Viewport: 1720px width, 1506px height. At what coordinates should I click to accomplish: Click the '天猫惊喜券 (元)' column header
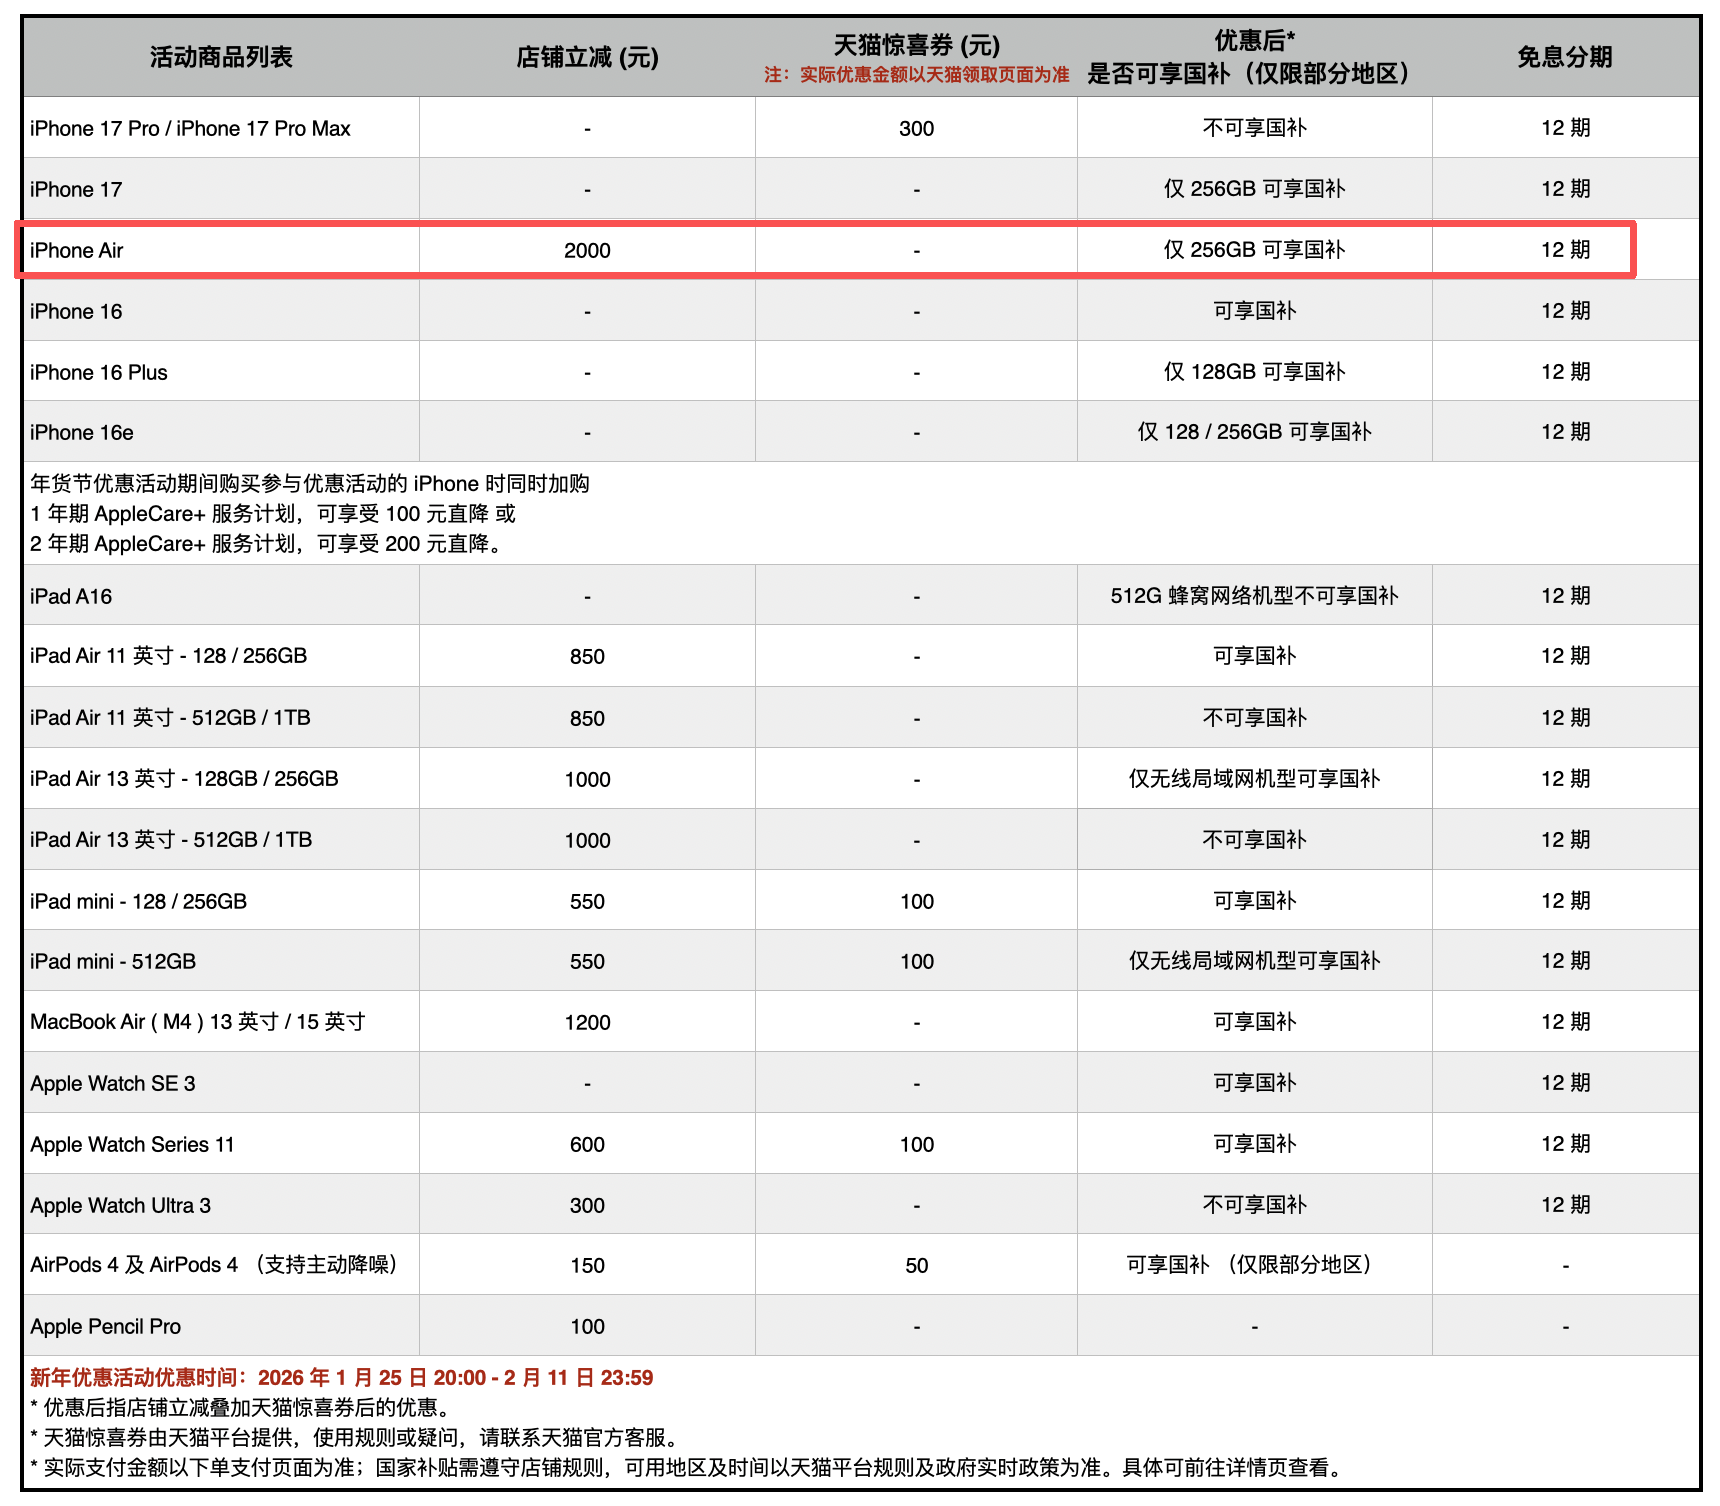click(x=916, y=45)
